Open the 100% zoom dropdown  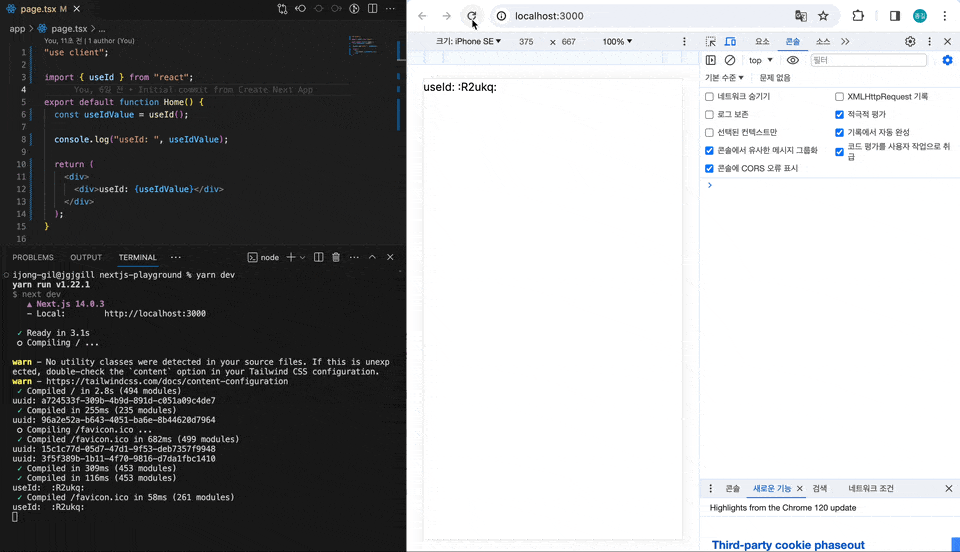pyautogui.click(x=617, y=42)
